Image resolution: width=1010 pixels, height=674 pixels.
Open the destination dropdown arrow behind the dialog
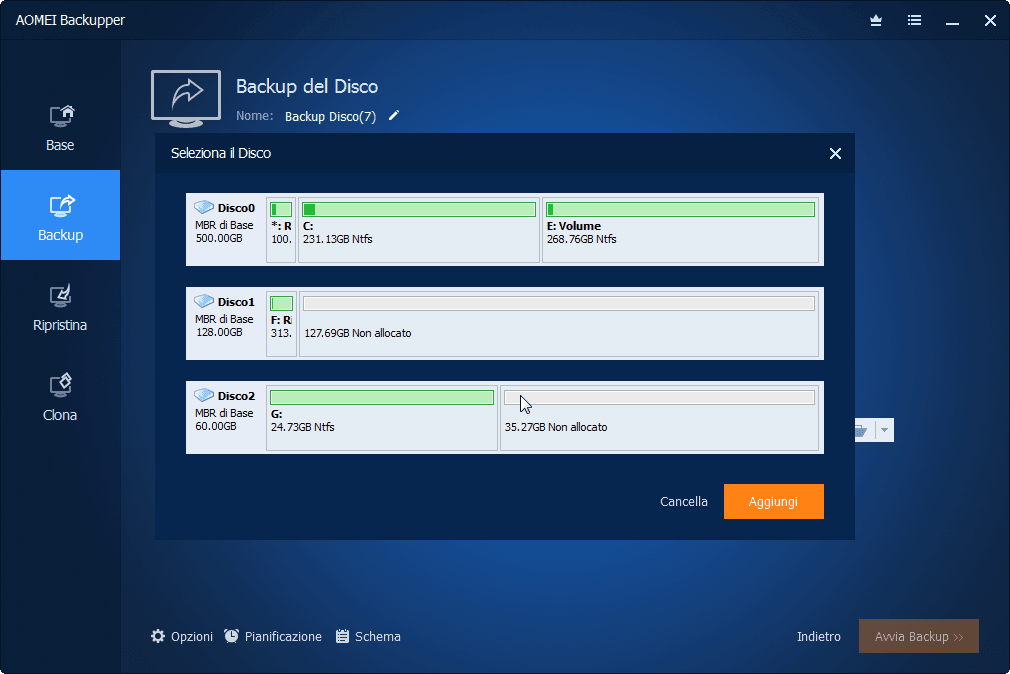(884, 430)
